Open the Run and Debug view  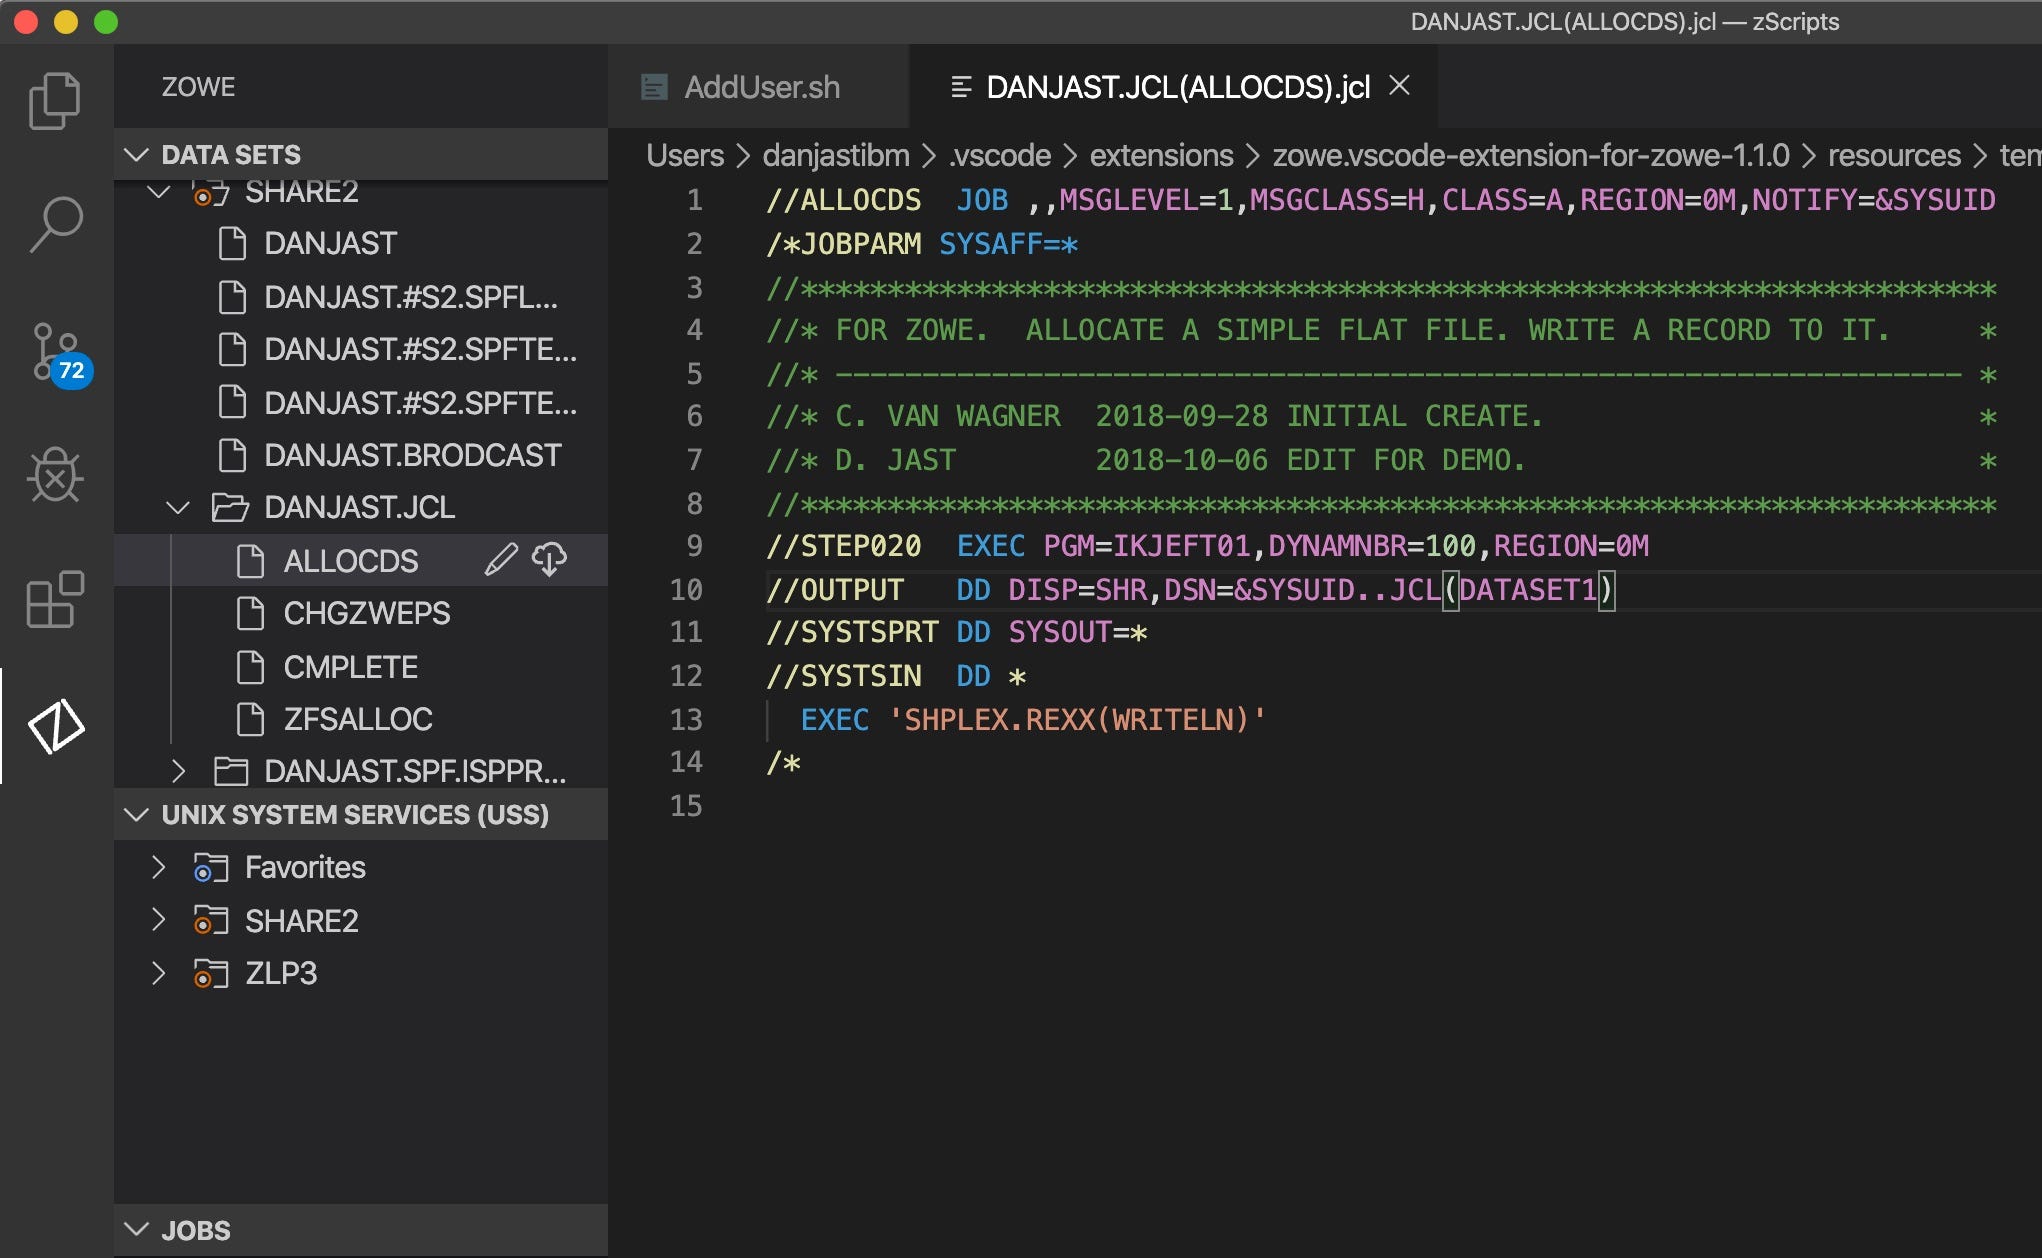point(55,475)
